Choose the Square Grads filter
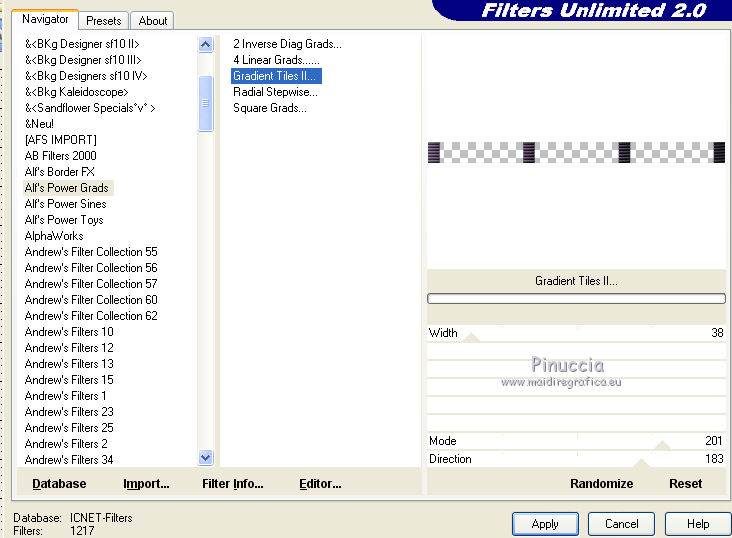This screenshot has height=538, width=732. [x=270, y=108]
